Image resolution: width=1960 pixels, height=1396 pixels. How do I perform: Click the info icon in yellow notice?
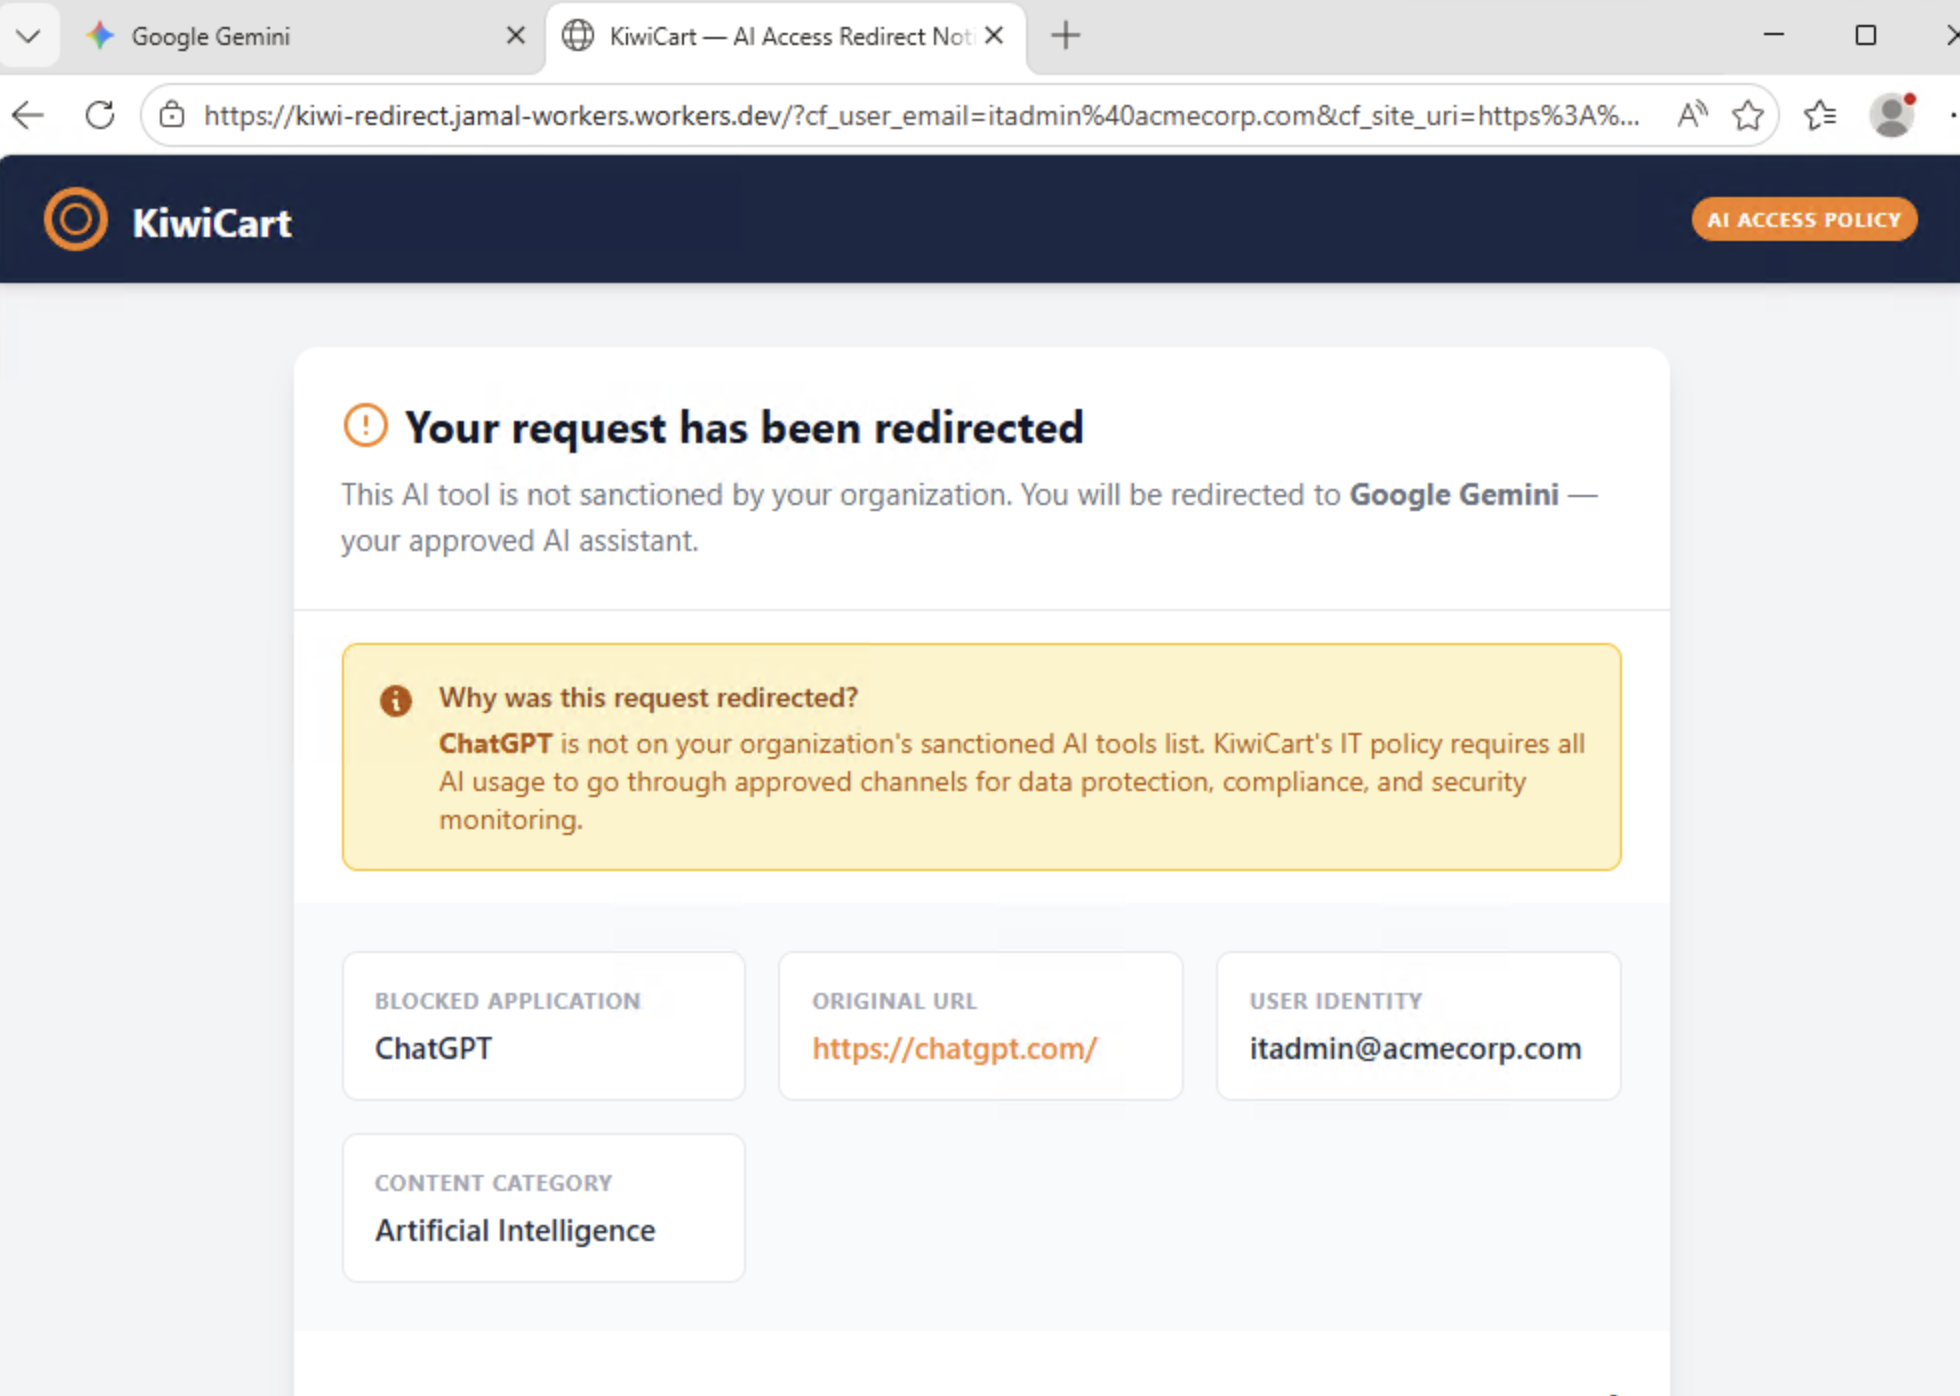tap(396, 701)
